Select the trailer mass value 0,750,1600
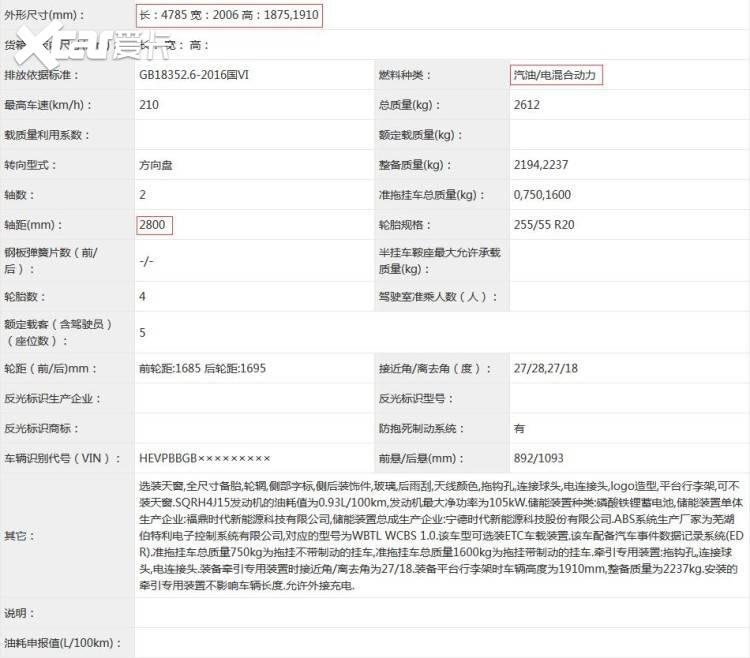This screenshot has width=750, height=658. pos(542,195)
